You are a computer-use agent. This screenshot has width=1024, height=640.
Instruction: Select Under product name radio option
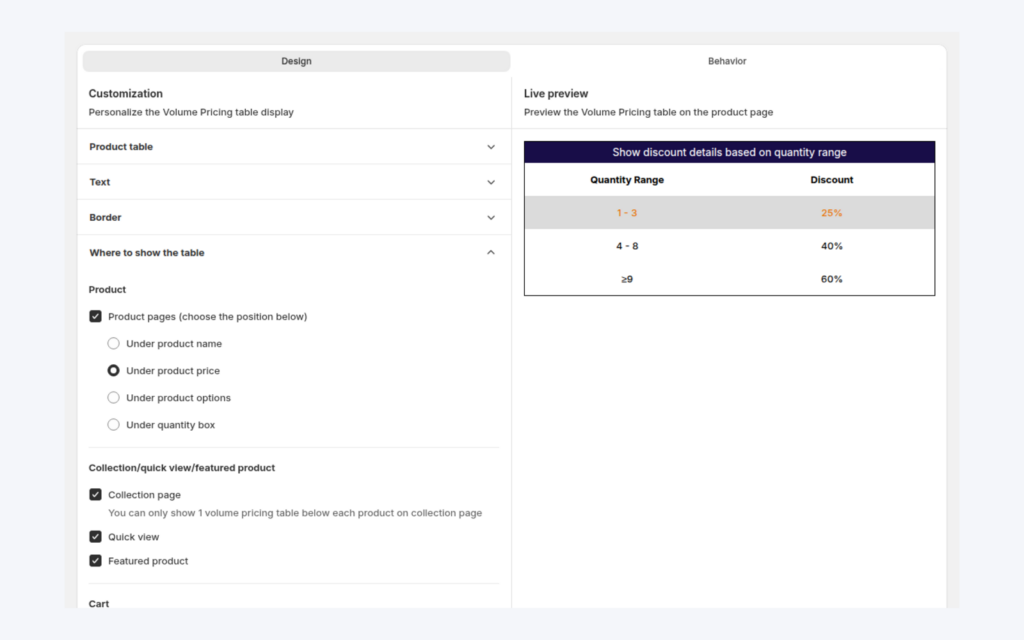pyautogui.click(x=114, y=344)
